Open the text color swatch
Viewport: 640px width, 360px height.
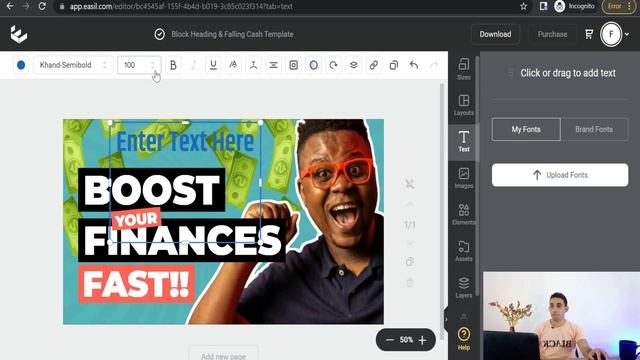point(21,65)
